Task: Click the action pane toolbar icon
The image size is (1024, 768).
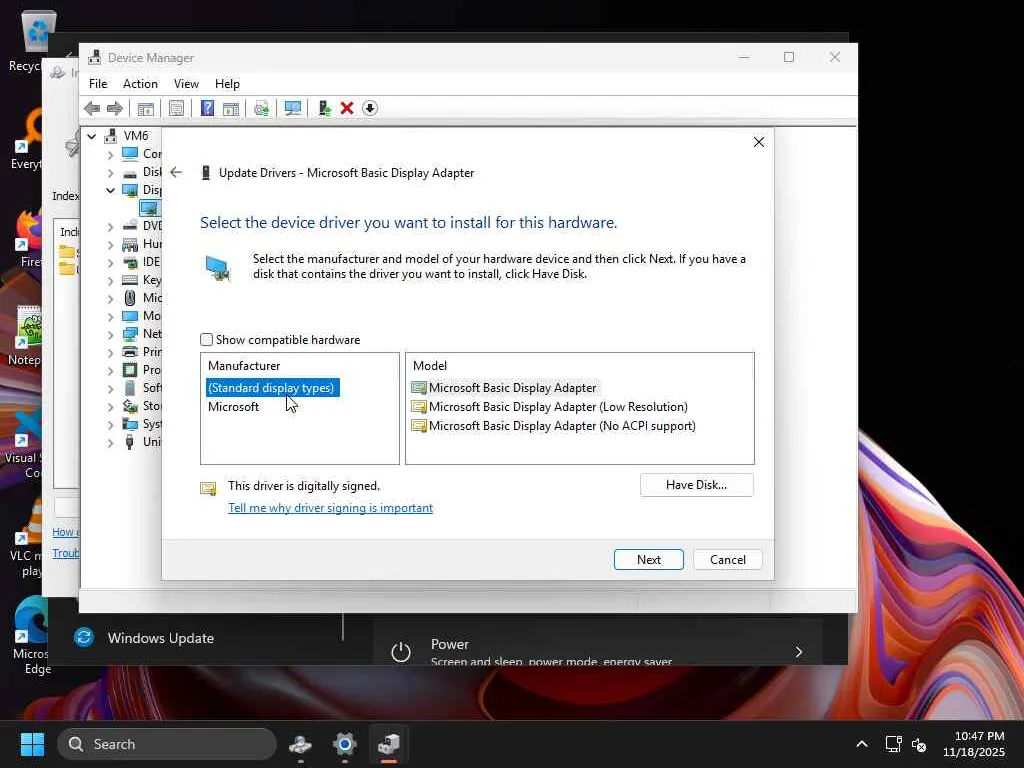Action: tap(231, 108)
